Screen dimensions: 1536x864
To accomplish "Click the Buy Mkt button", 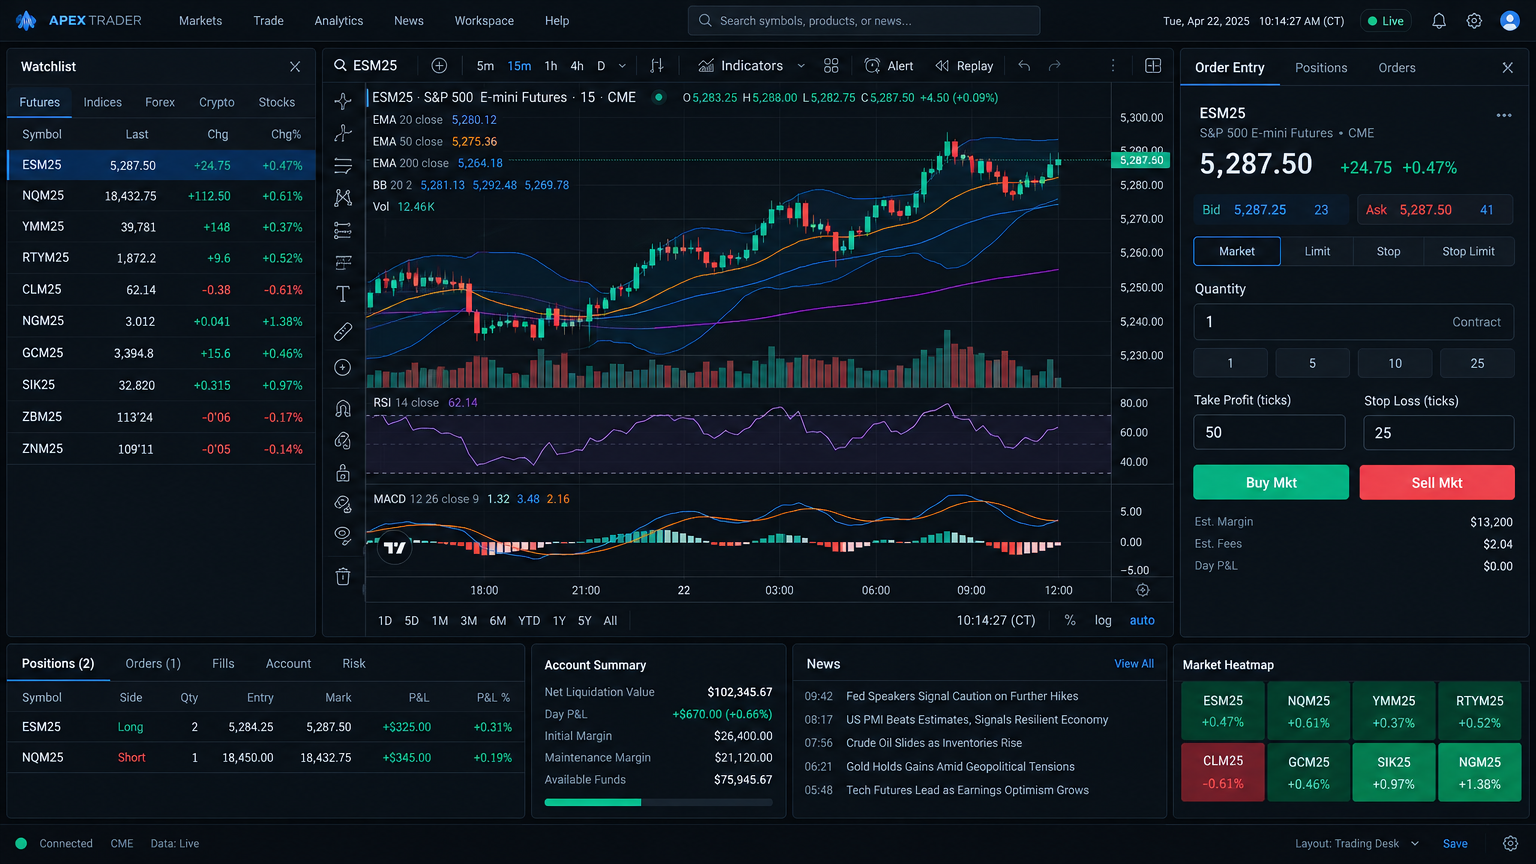I will (x=1271, y=482).
